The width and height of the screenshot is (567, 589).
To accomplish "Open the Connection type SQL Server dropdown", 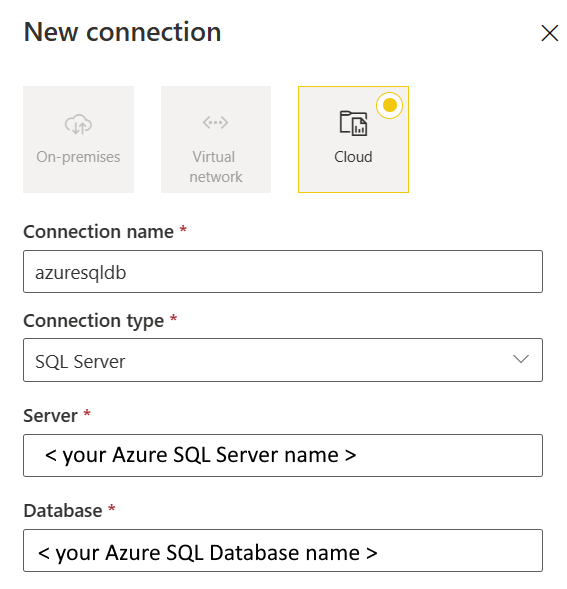I will point(283,360).
